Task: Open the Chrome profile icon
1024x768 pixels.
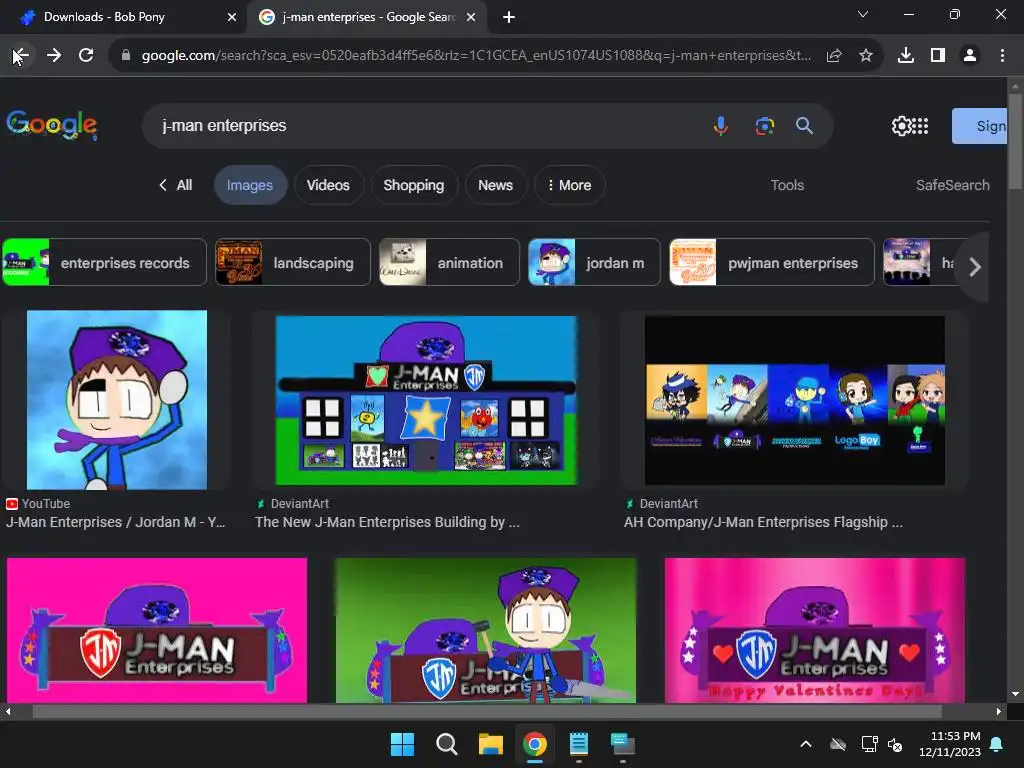Action: click(x=970, y=56)
